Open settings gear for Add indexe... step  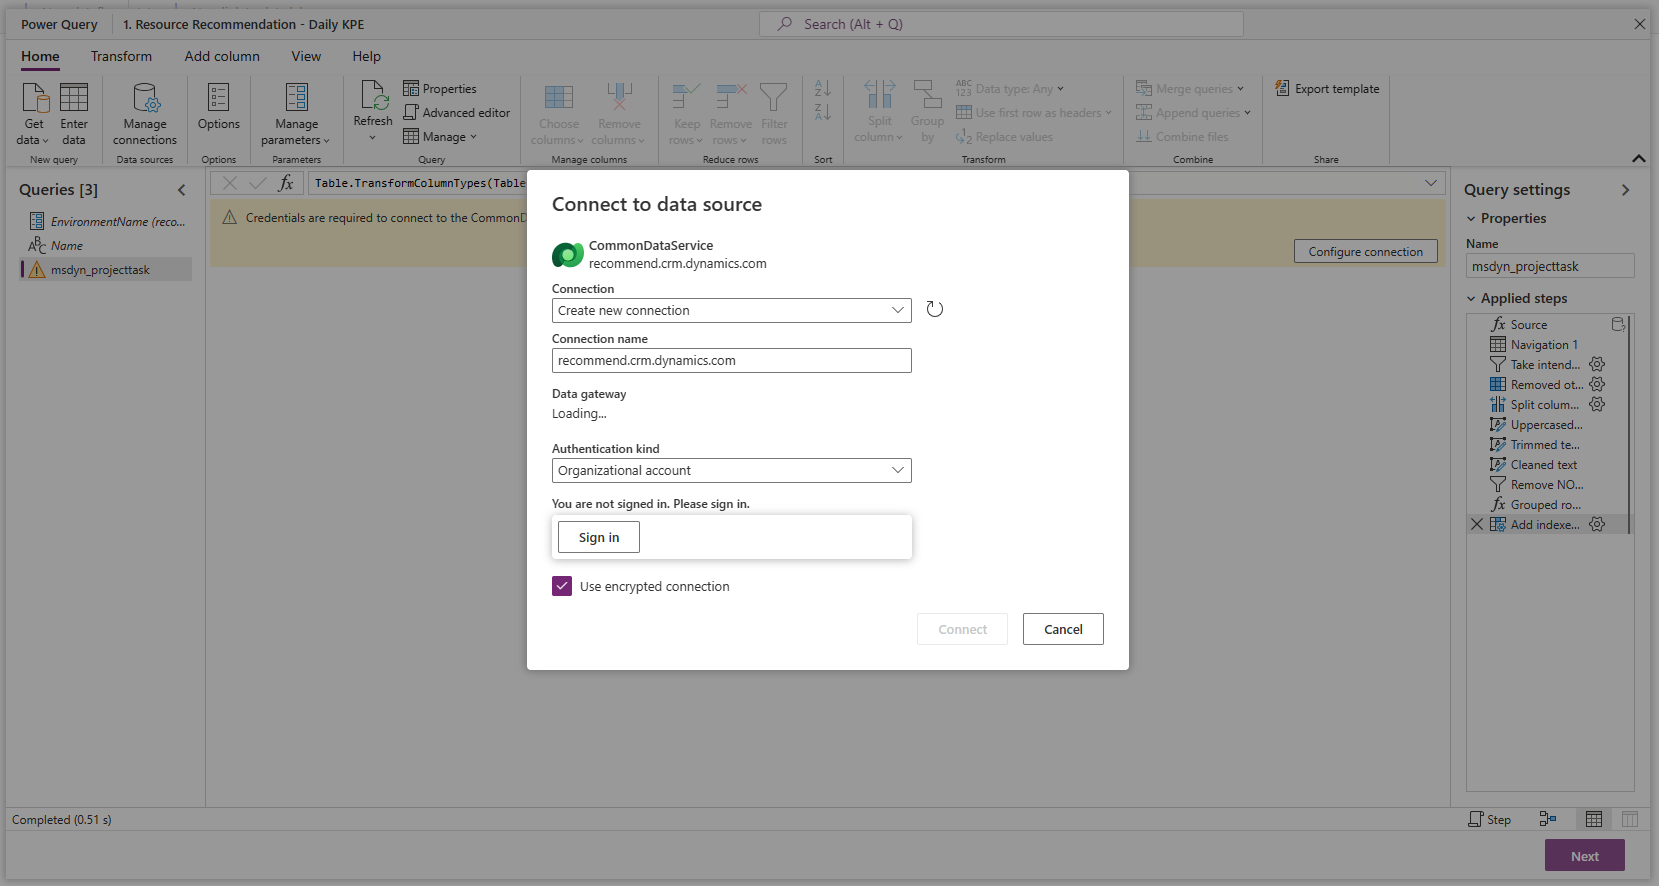coord(1597,524)
